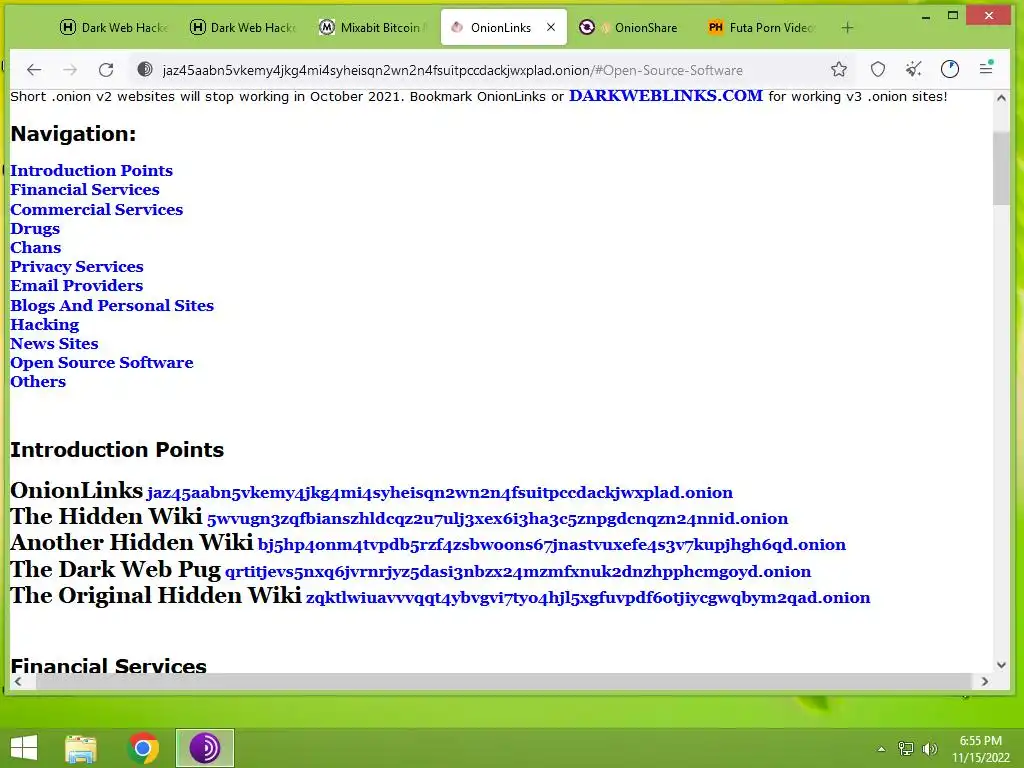The width and height of the screenshot is (1024, 768).
Task: Click the vertical scrollbar thumb
Action: click(x=1001, y=168)
